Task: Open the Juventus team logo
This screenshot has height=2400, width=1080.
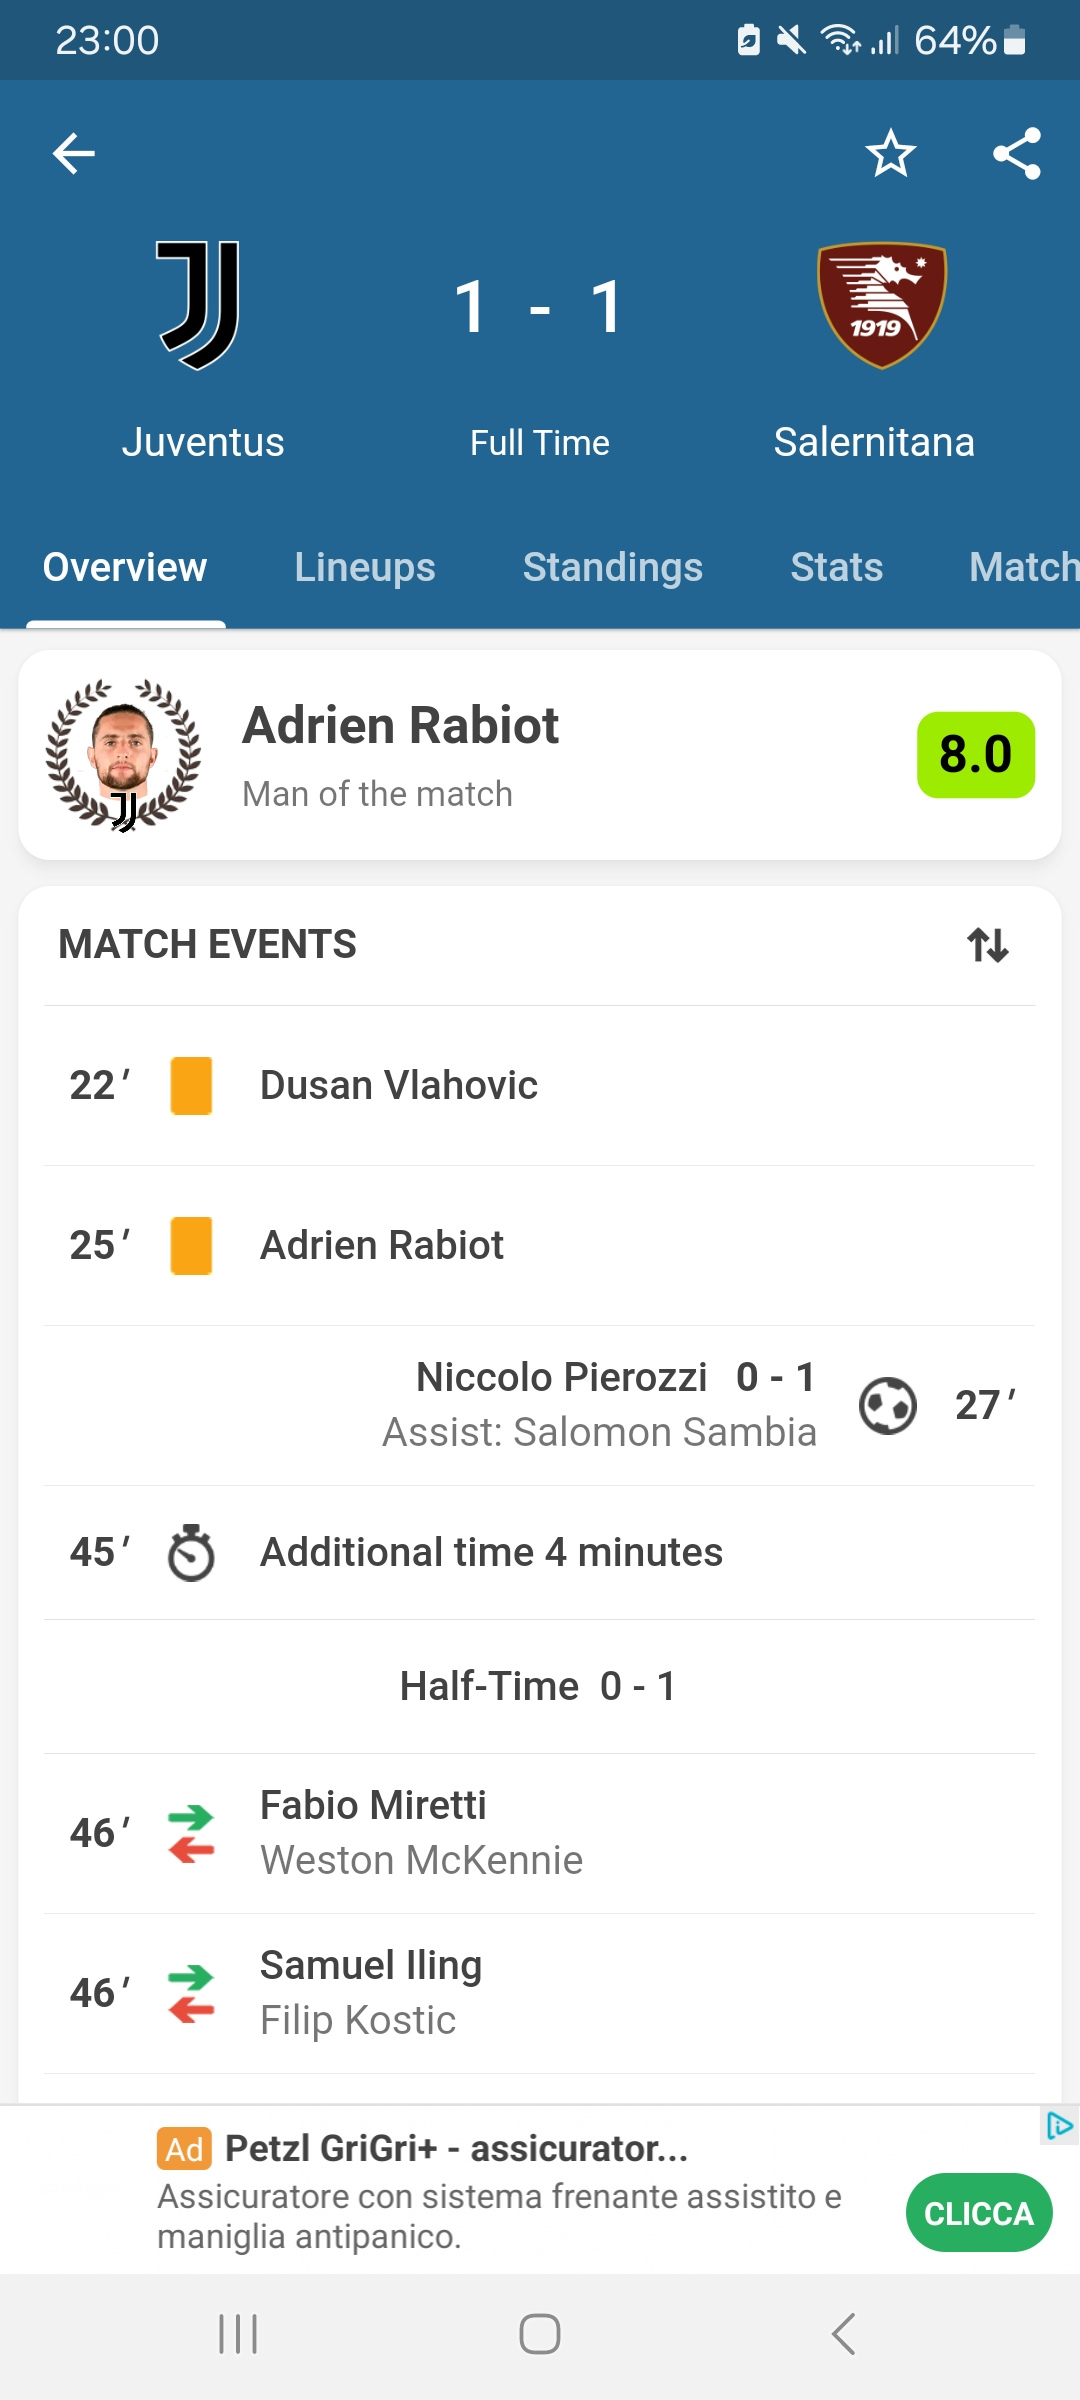Action: pyautogui.click(x=199, y=306)
